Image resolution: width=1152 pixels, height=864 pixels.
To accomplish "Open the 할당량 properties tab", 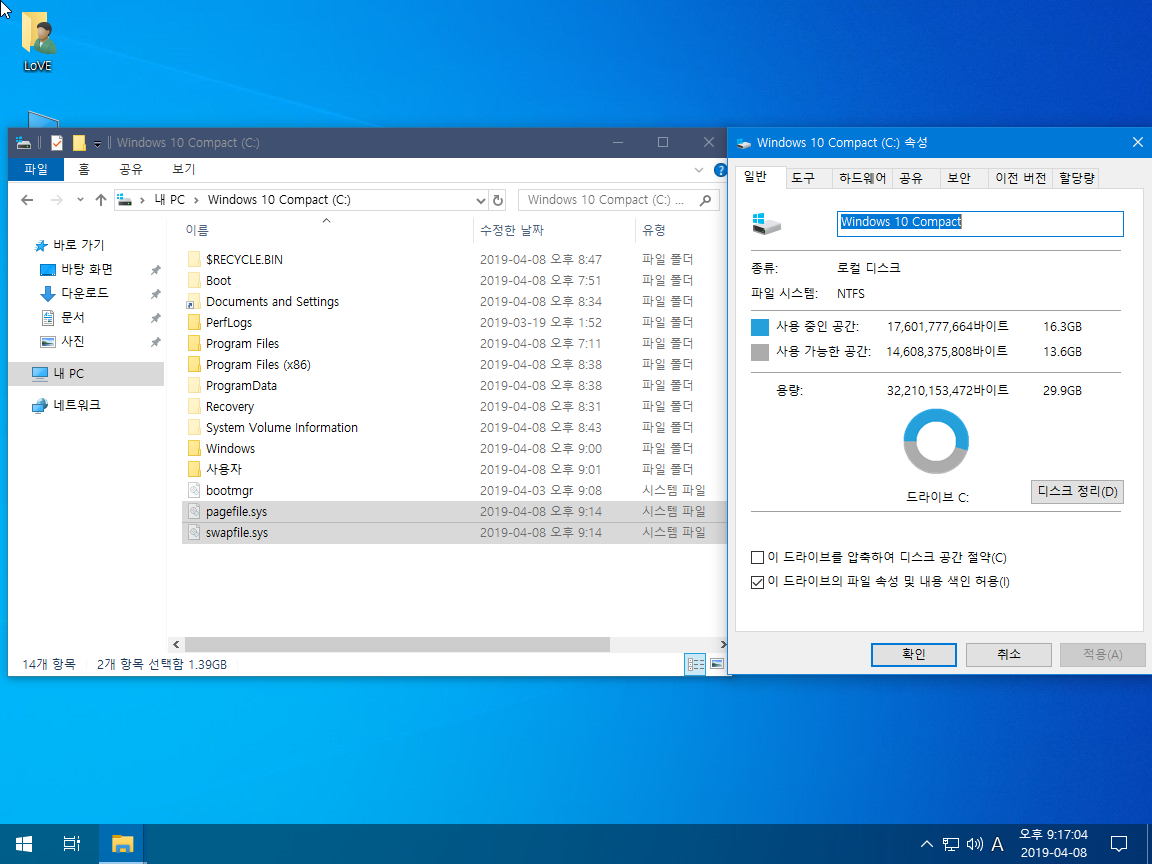I will coord(1076,179).
